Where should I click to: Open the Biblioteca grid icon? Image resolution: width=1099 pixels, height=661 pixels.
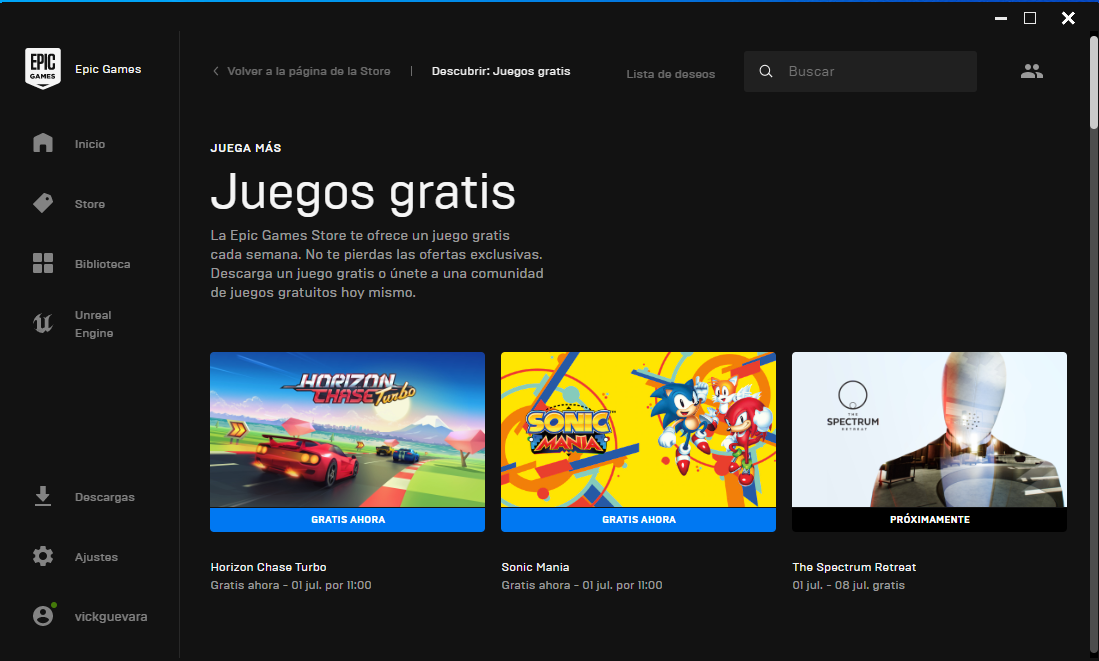point(43,264)
